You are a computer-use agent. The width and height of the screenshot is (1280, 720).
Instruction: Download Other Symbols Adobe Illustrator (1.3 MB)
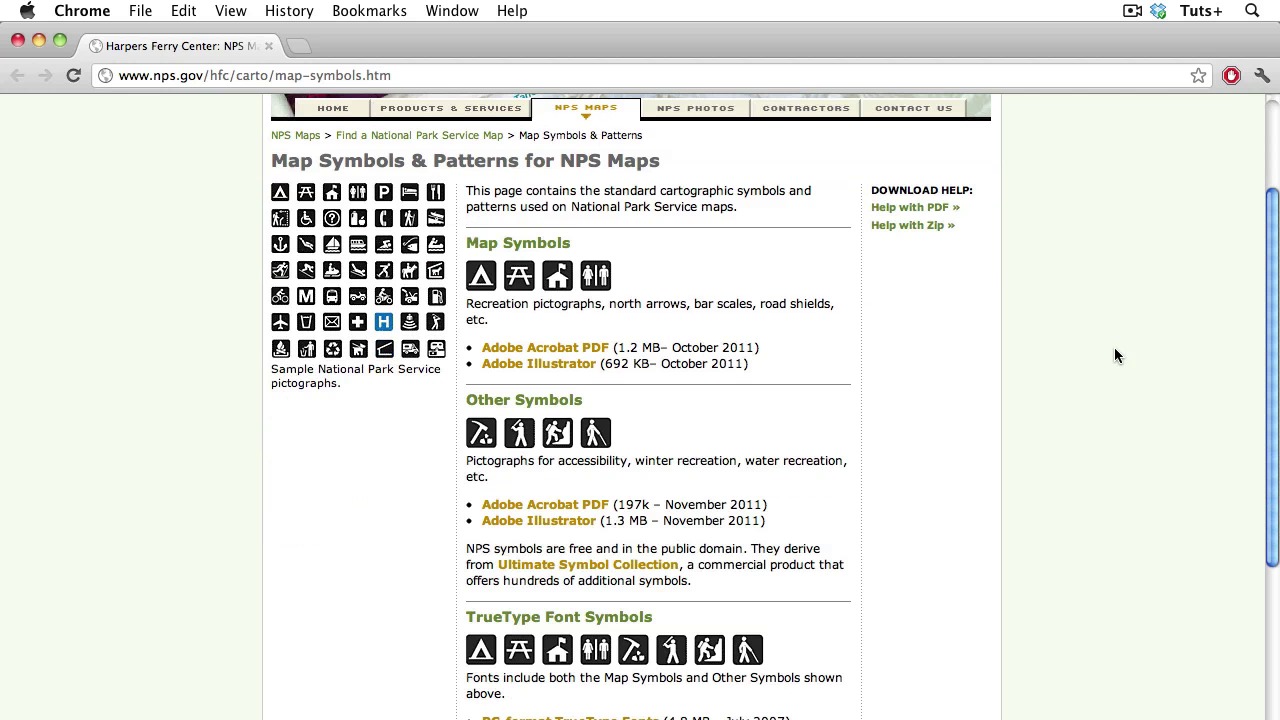pos(539,520)
